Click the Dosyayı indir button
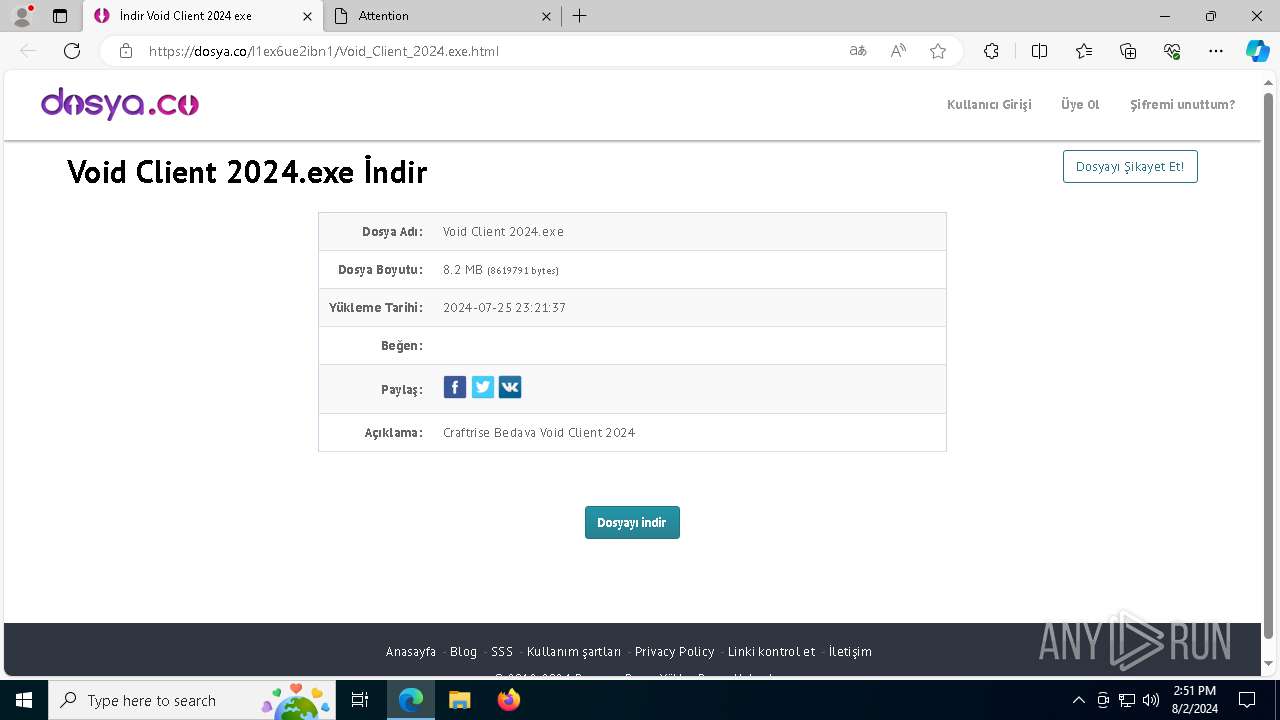The image size is (1280, 720). tap(632, 523)
